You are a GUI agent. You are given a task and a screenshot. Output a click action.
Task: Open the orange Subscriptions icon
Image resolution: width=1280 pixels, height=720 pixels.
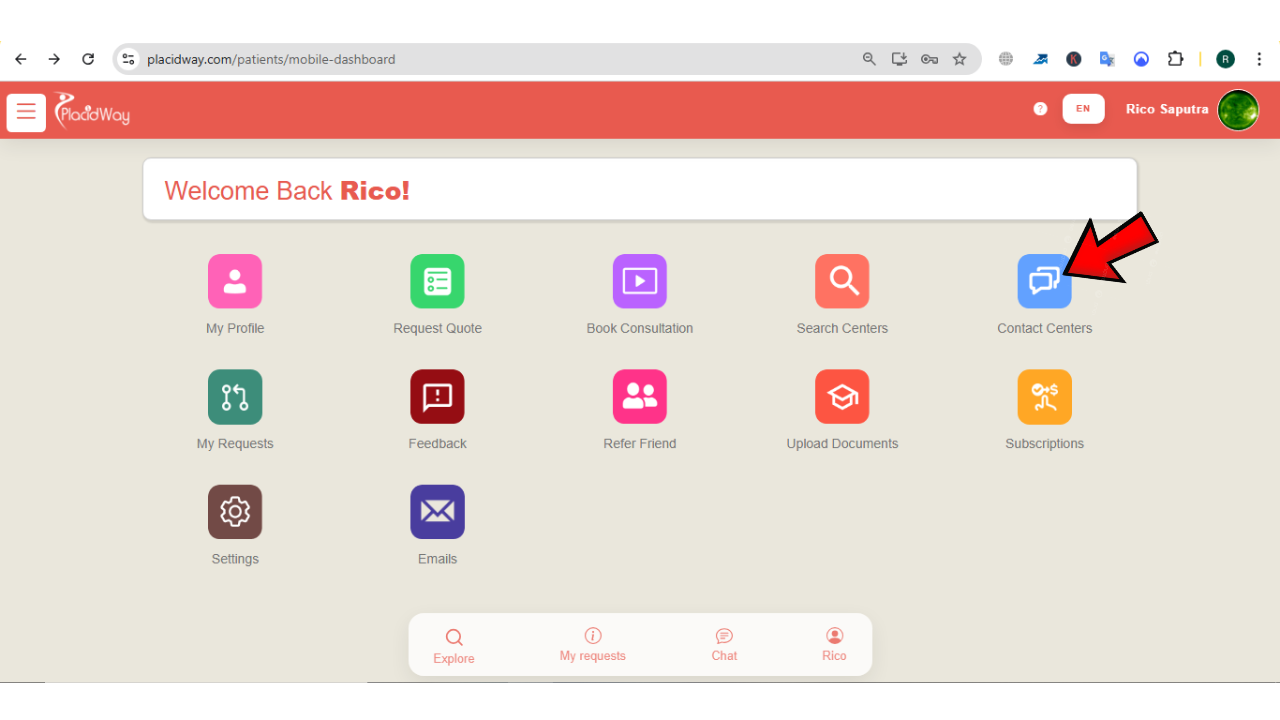1044,397
